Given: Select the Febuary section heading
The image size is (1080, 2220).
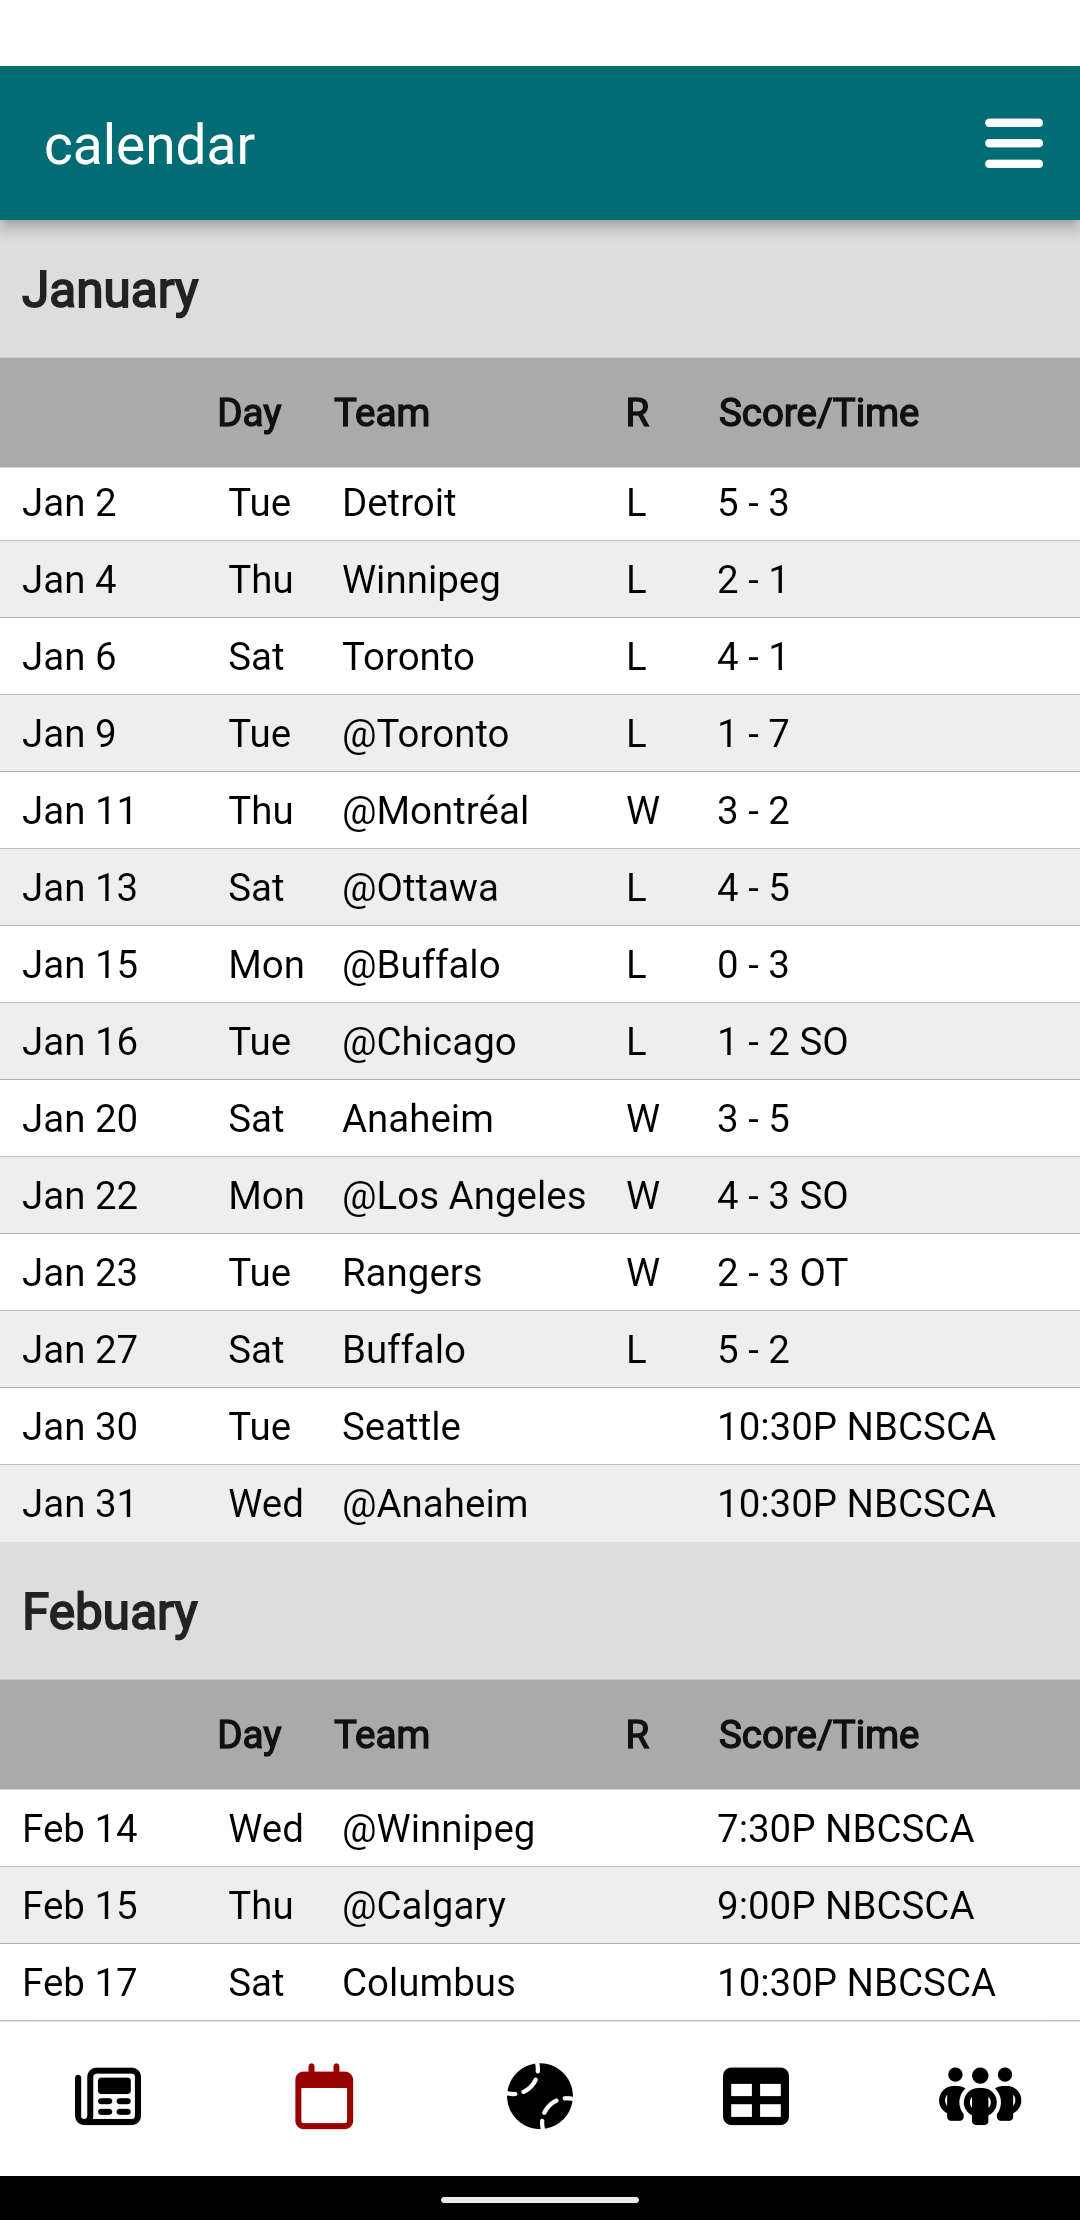Looking at the screenshot, I should pos(110,1612).
